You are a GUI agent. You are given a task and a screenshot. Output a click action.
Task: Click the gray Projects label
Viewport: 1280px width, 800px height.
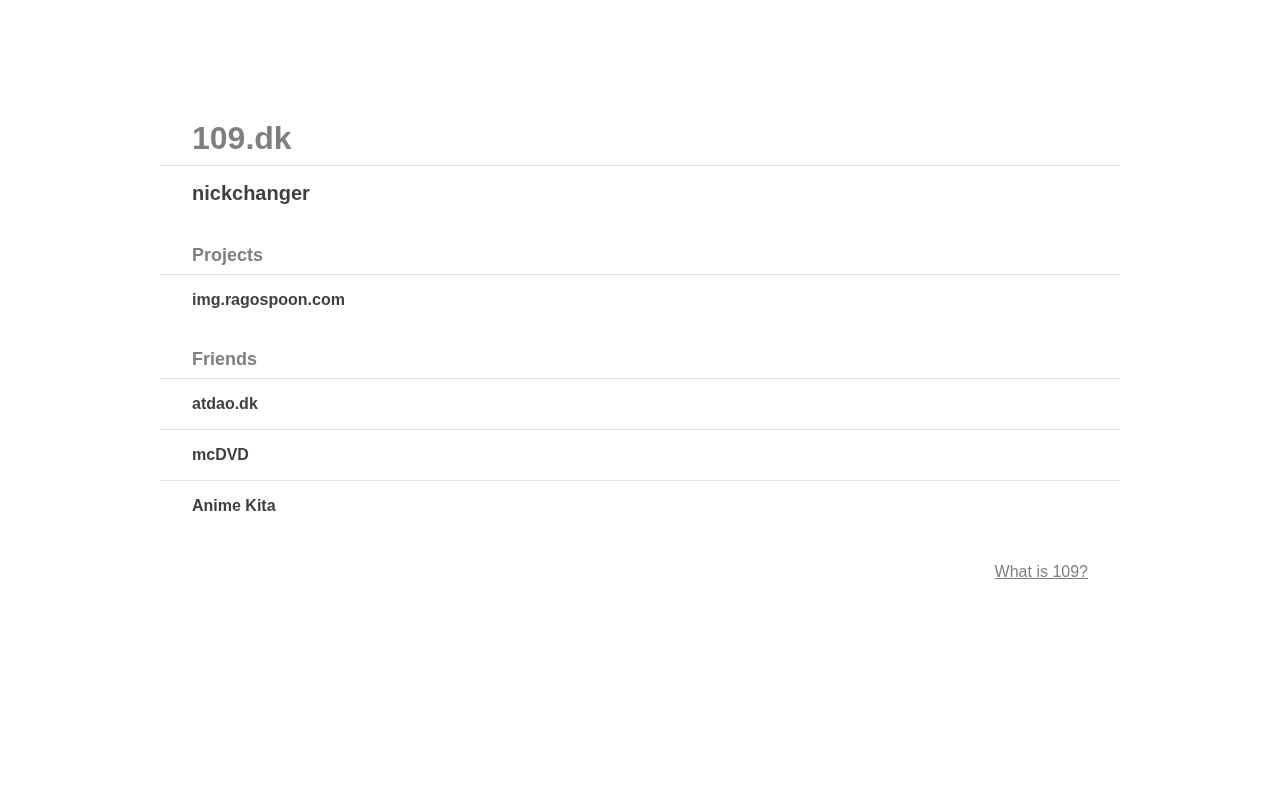tap(227, 255)
